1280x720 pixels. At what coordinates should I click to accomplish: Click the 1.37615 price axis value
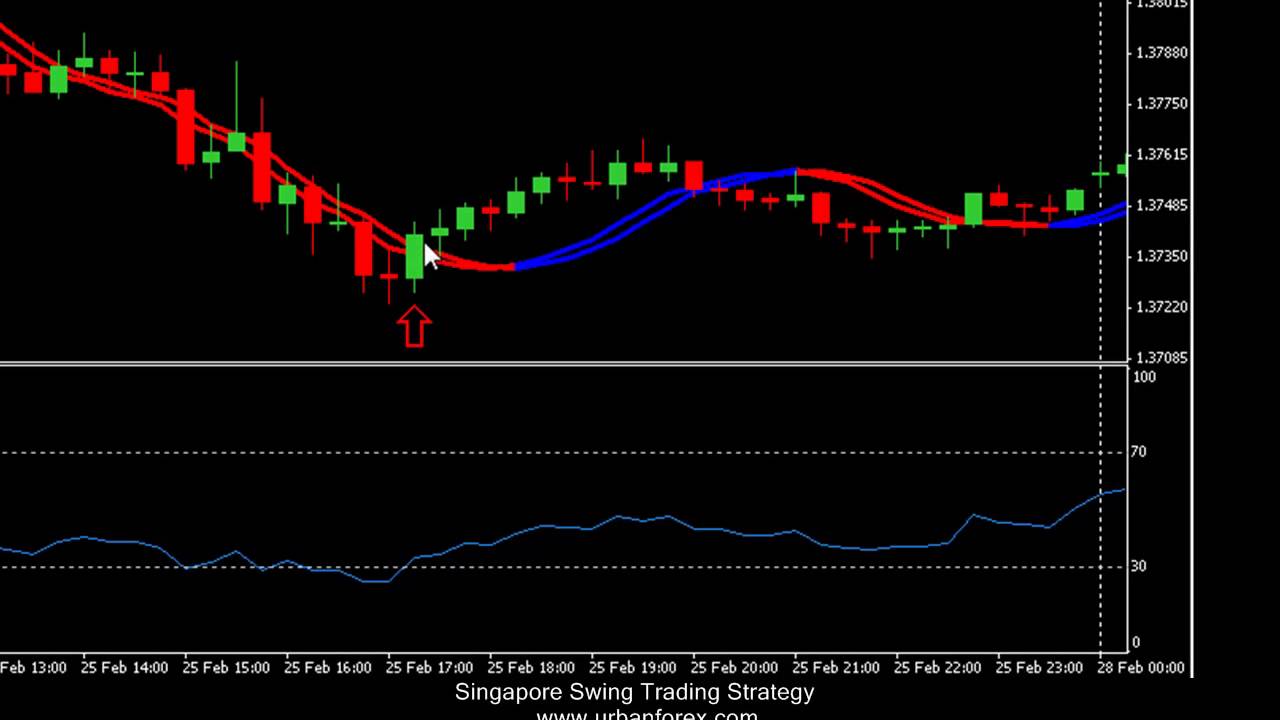[1162, 155]
